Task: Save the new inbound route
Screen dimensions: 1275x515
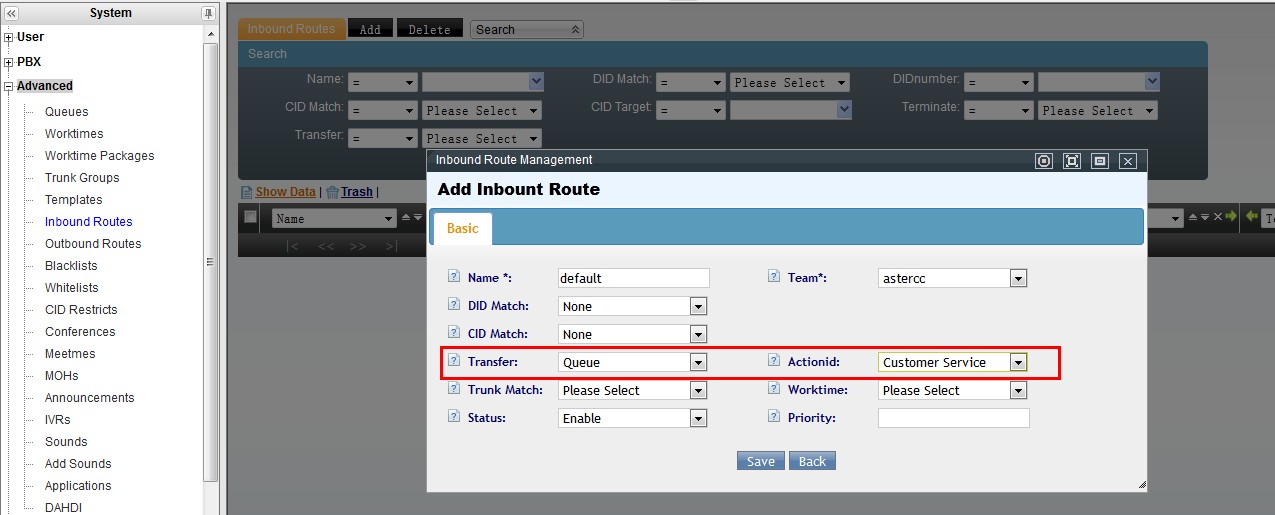Action: pyautogui.click(x=760, y=461)
